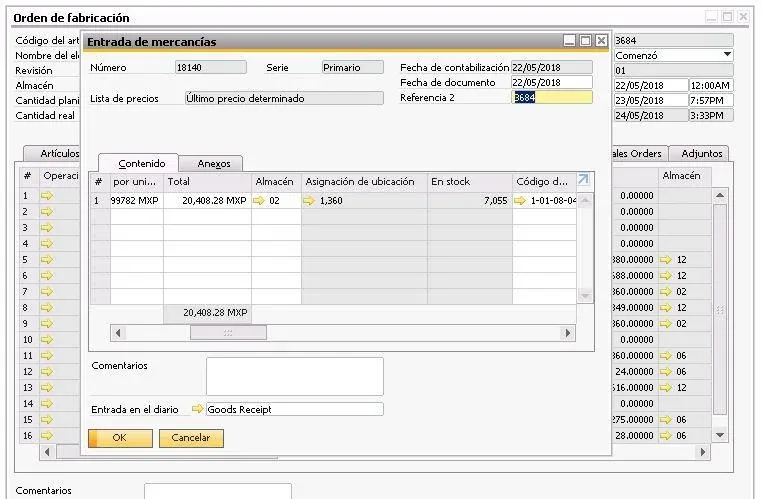Click row 15 link arrow in Orden de fabricación
Screen dimensions: 763x499
(47, 420)
